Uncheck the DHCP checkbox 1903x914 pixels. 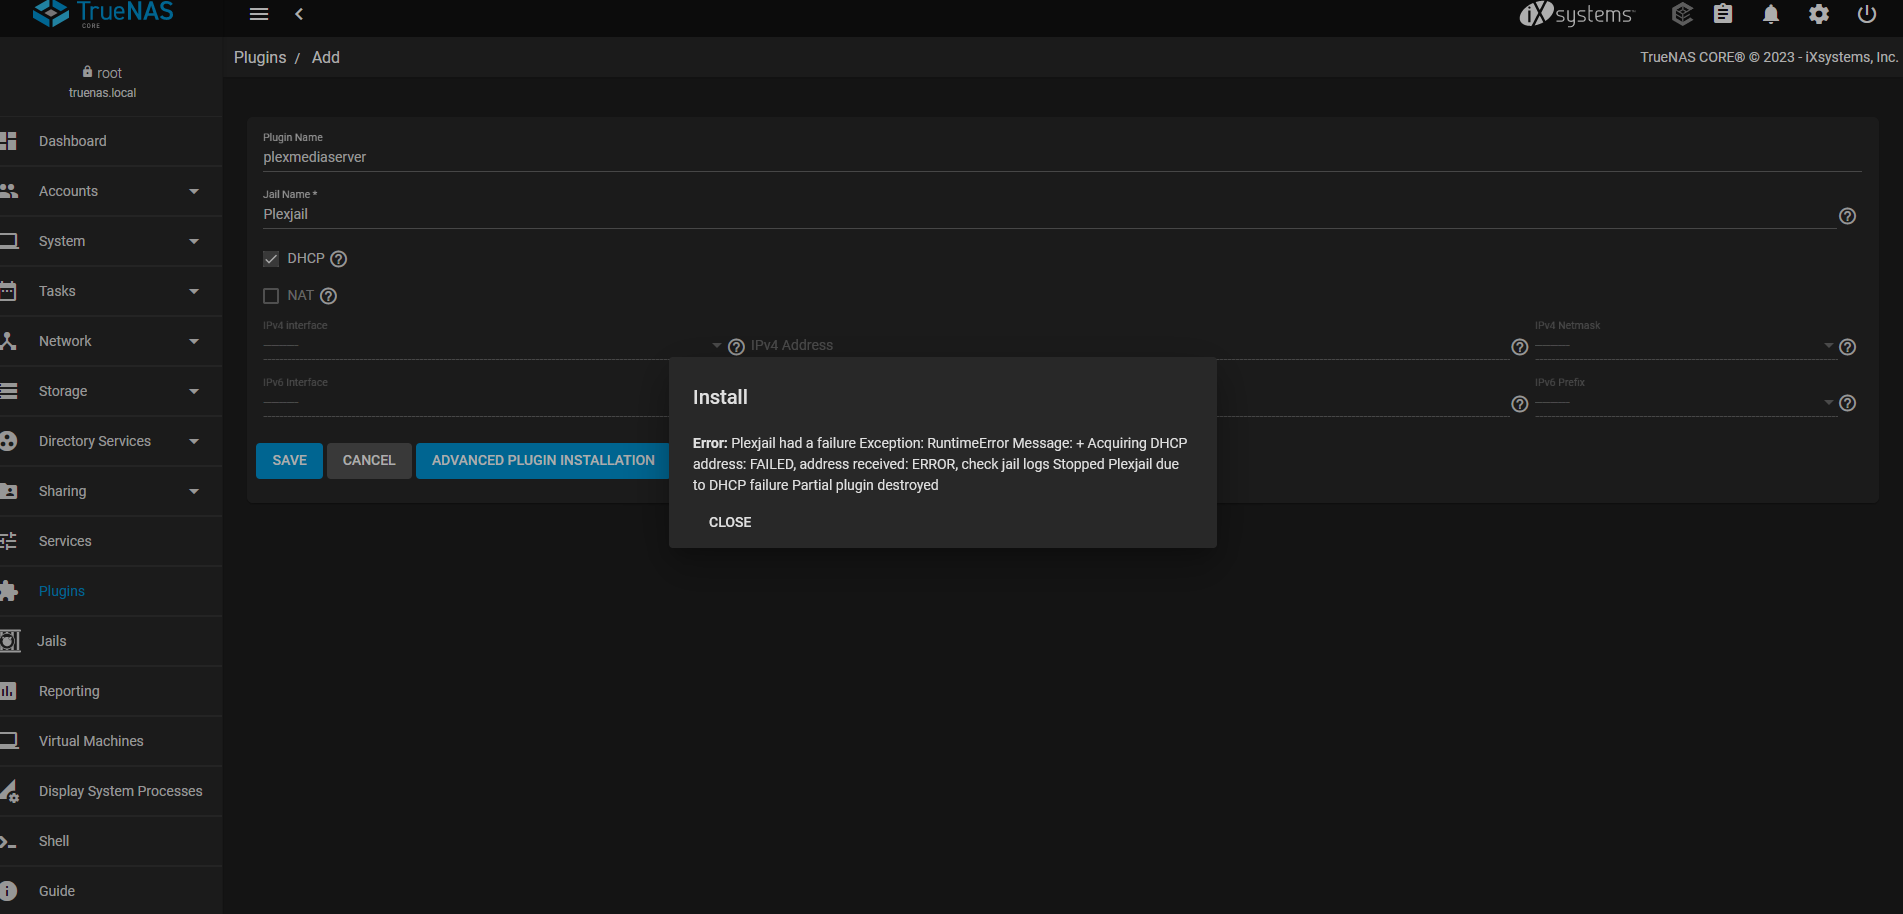pyautogui.click(x=271, y=259)
